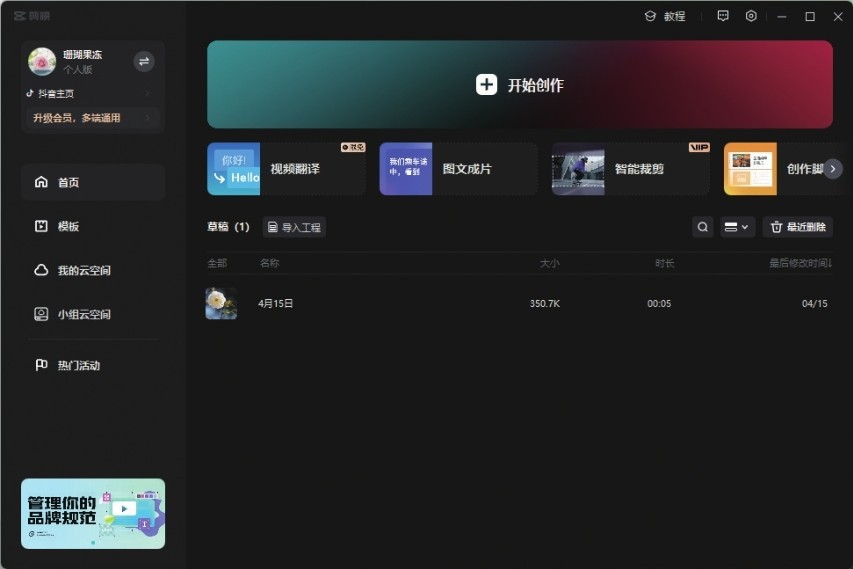Open the feedback message icon
Screen dimensions: 853x569
click(x=723, y=16)
